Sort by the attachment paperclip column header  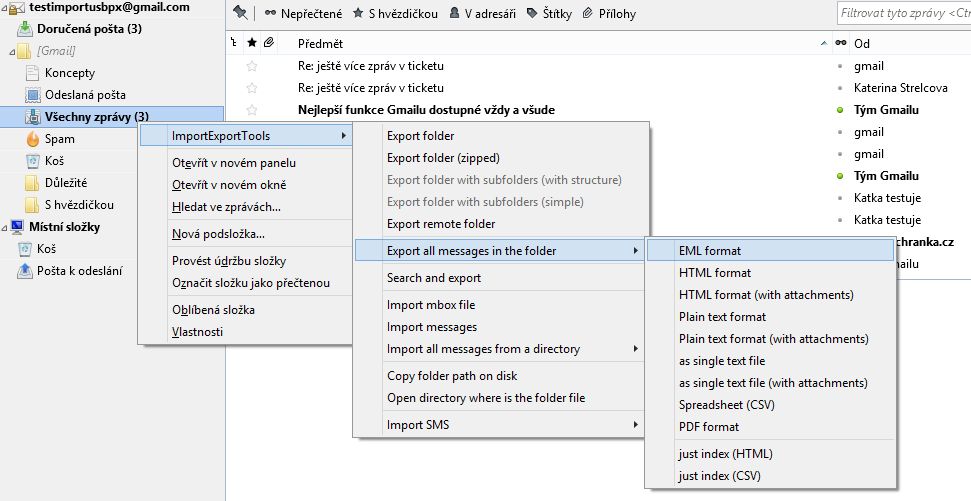tap(267, 44)
